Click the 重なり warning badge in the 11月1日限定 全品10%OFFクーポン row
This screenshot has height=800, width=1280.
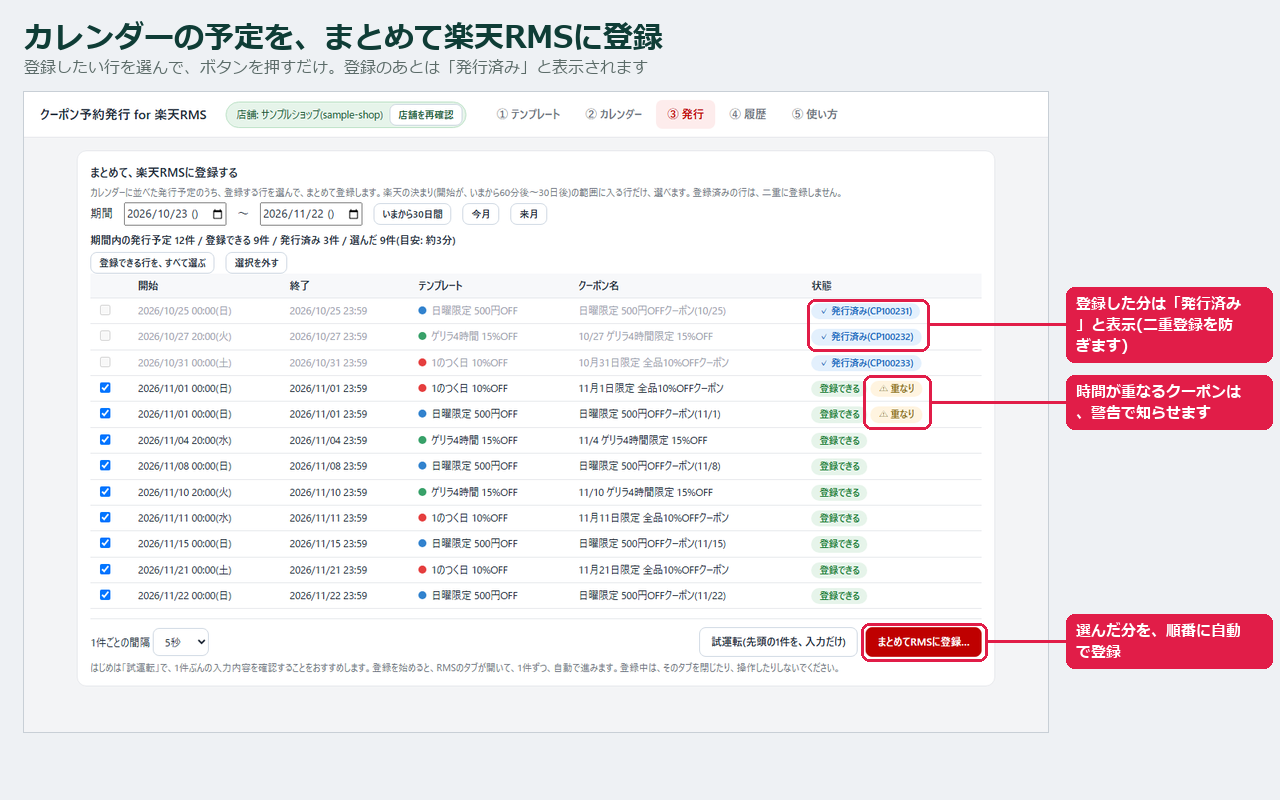pyautogui.click(x=897, y=388)
